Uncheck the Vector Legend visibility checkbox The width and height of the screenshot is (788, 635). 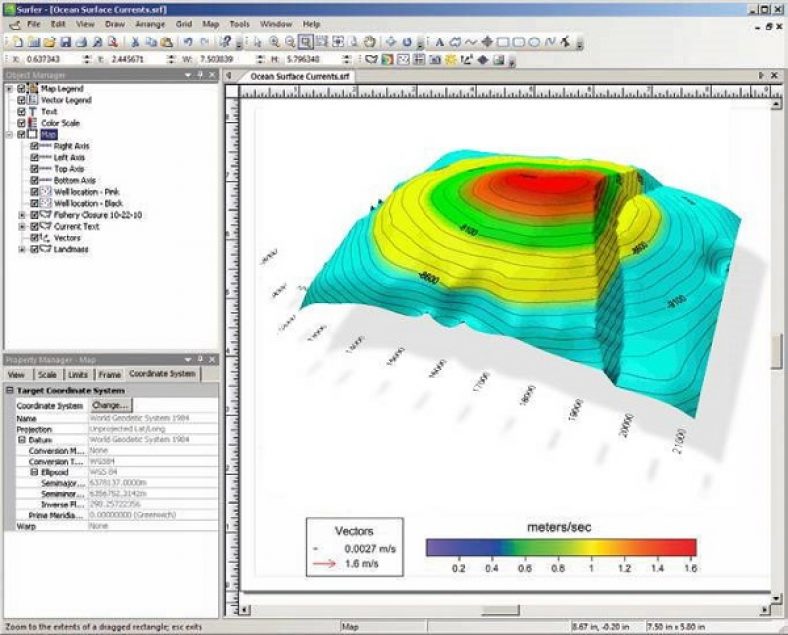[21, 100]
